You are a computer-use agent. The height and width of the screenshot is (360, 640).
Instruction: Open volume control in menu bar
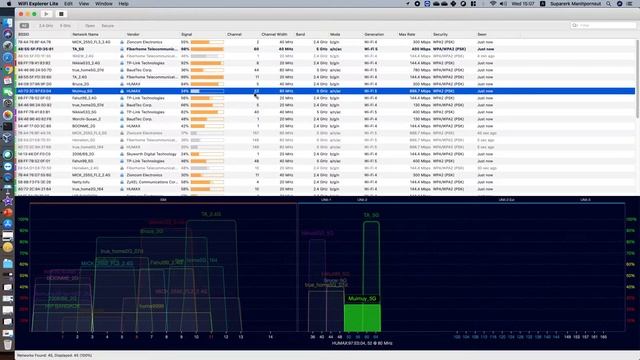point(503,4)
